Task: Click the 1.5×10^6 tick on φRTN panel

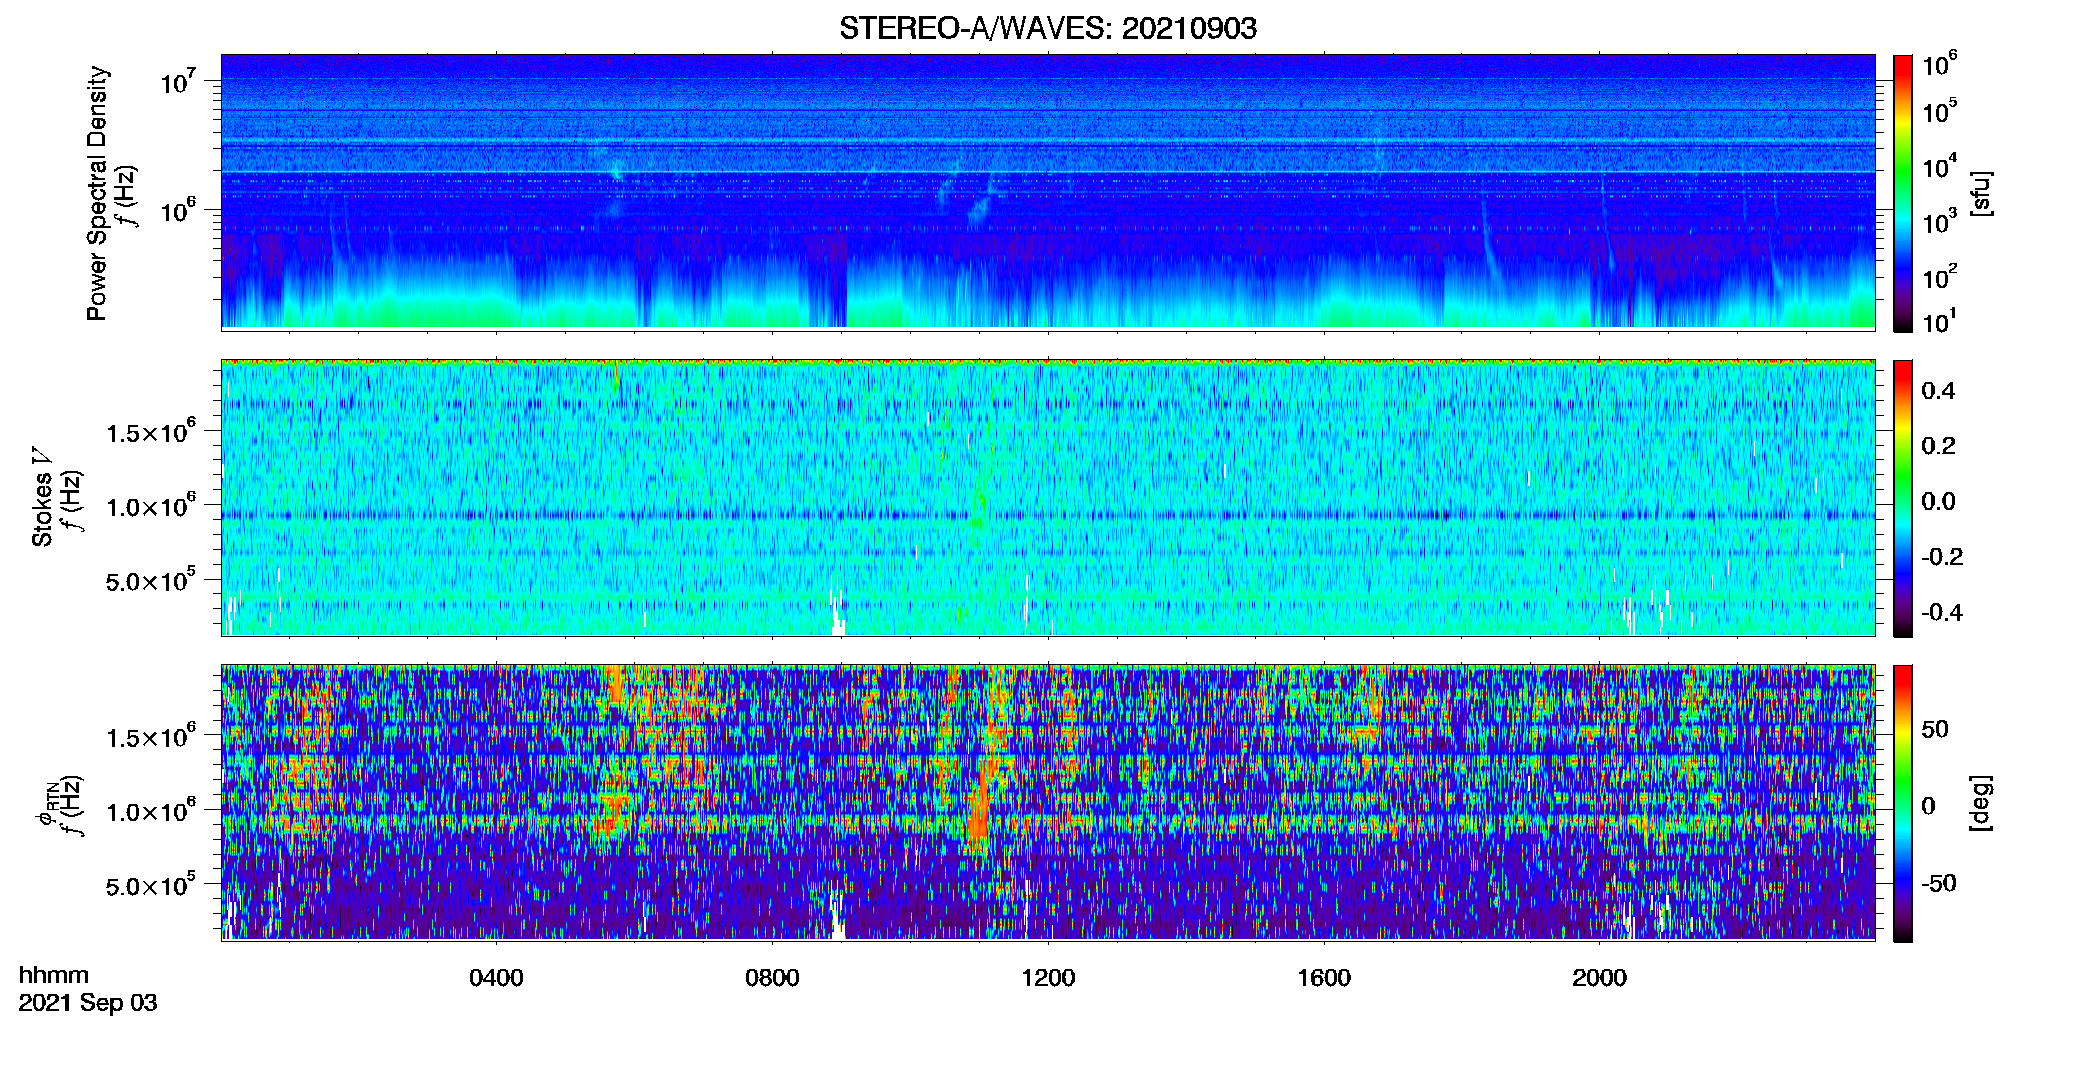Action: point(152,736)
